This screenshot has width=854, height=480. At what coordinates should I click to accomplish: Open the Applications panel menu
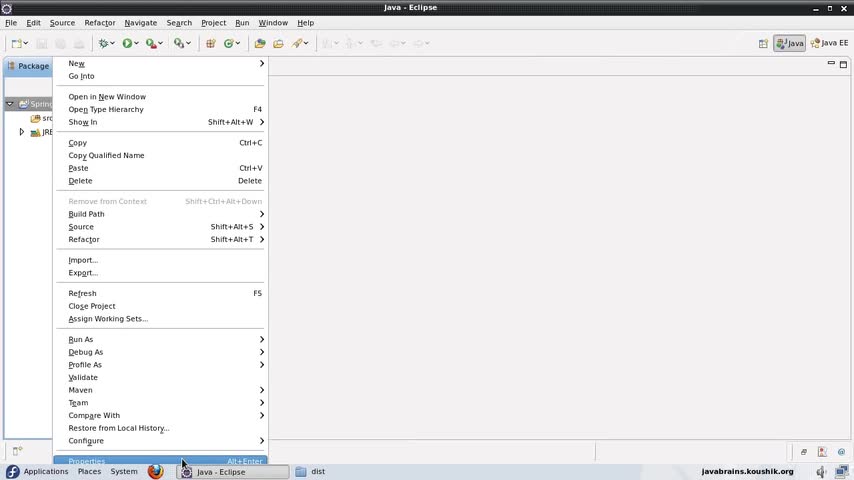(37, 471)
